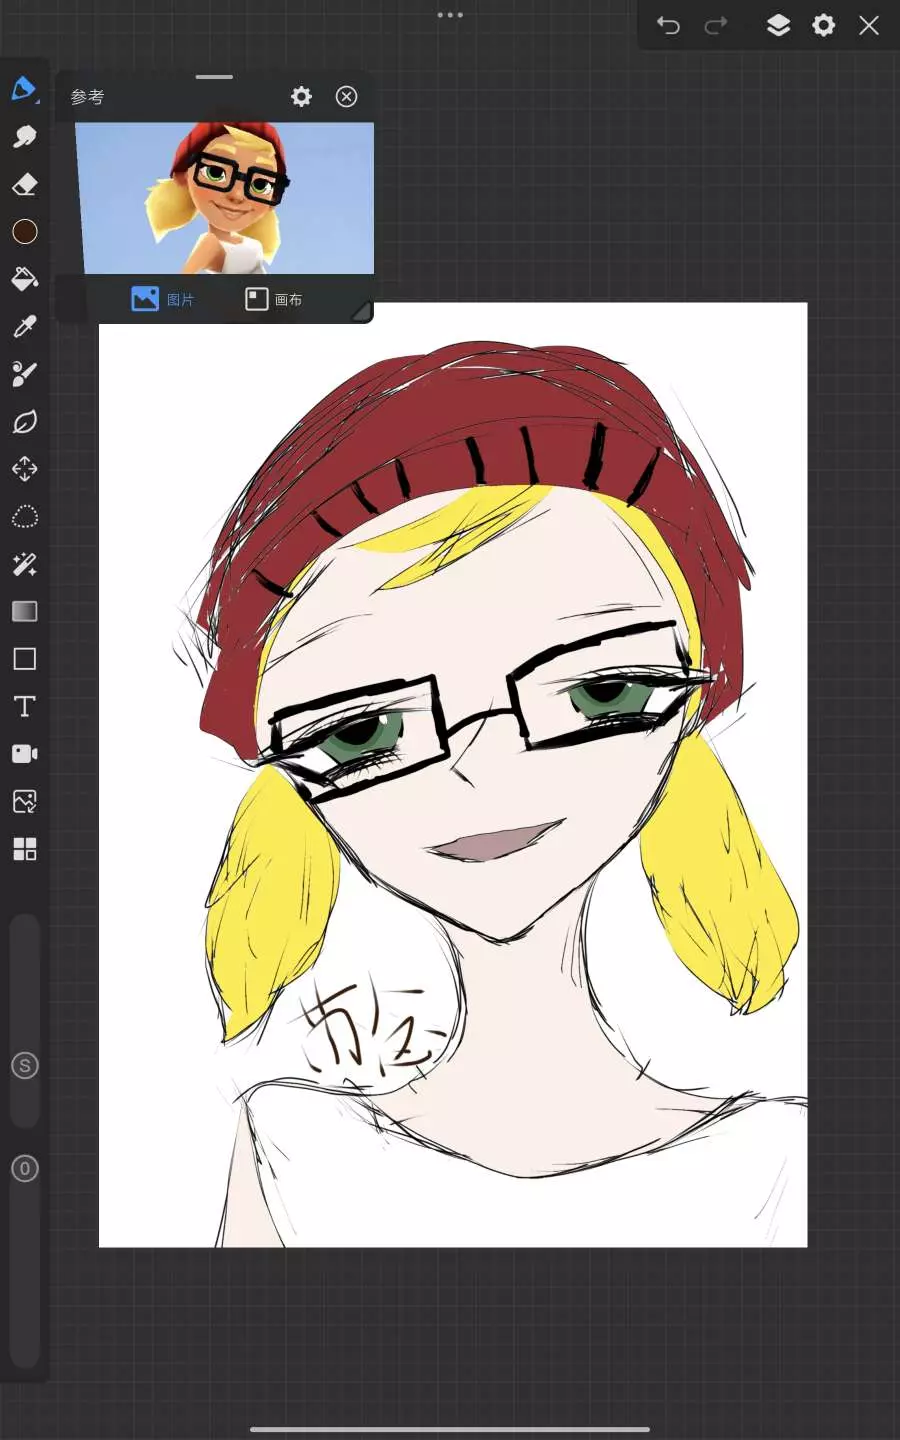Screen dimensions: 900x1440
Task: Redo the last undone stroke
Action: (x=716, y=26)
